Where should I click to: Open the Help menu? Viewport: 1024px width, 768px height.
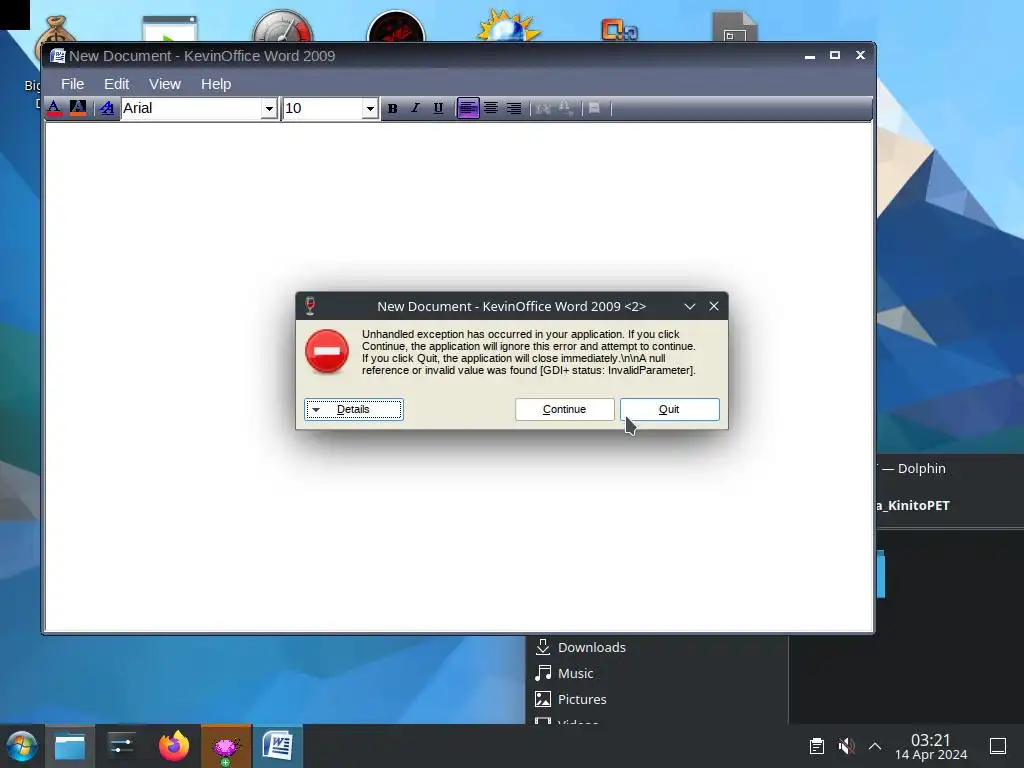(x=216, y=84)
